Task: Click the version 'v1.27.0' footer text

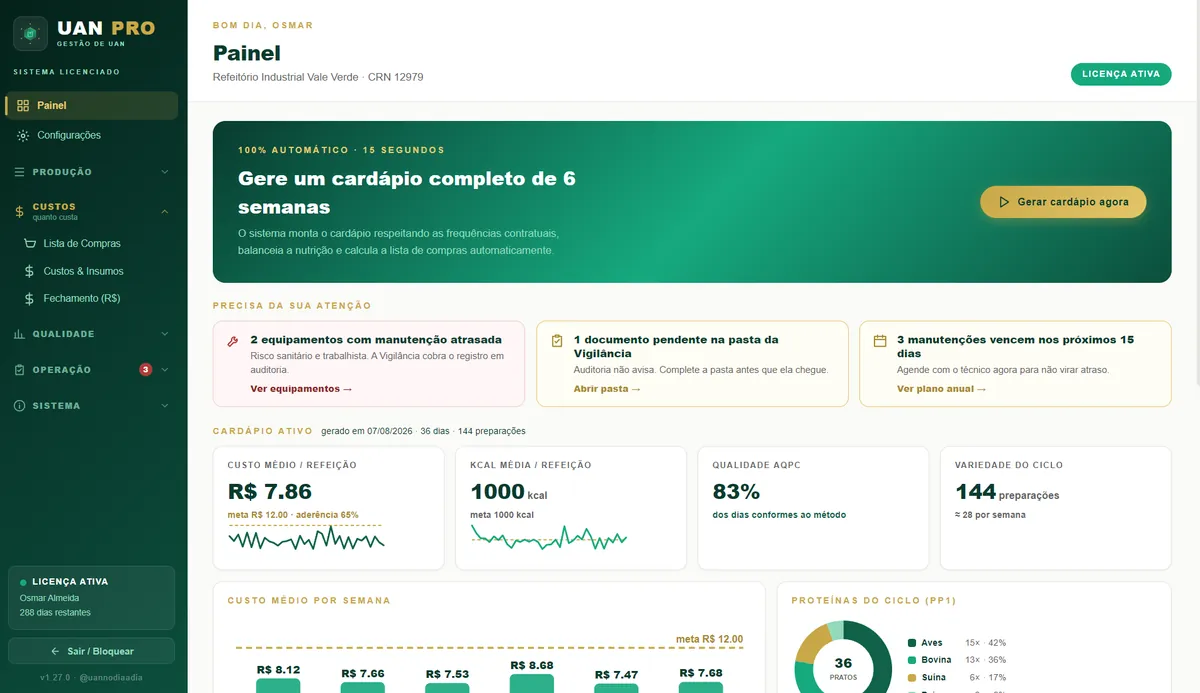Action: pos(55,678)
